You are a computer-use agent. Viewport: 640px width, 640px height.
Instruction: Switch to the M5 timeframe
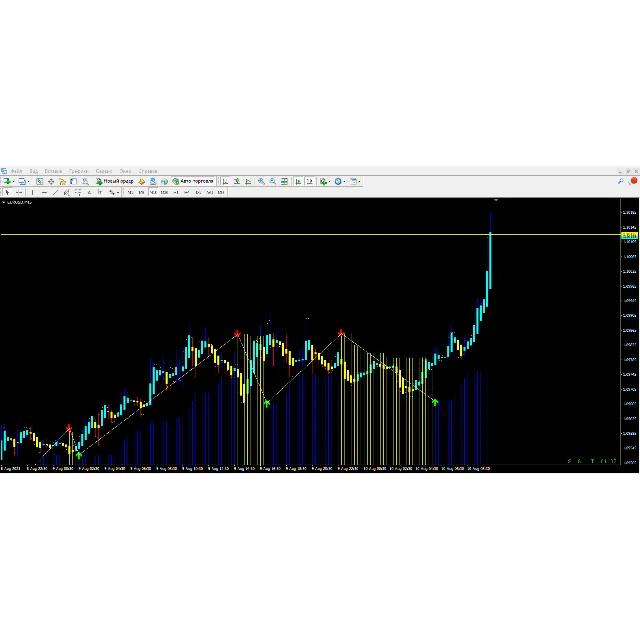click(141, 192)
